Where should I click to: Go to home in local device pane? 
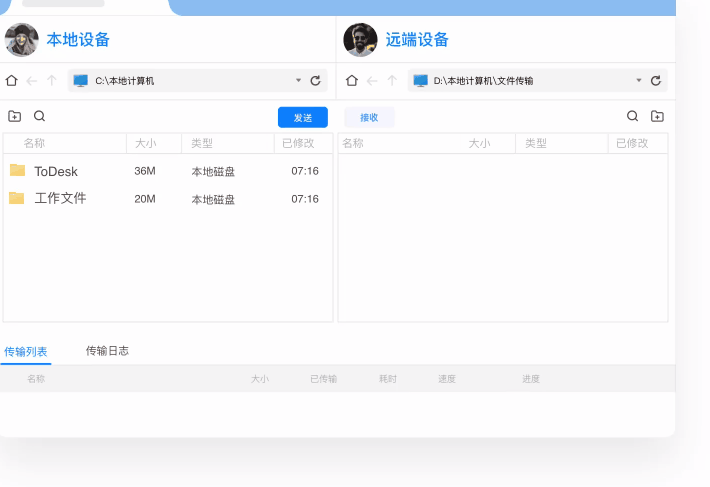click(x=11, y=81)
